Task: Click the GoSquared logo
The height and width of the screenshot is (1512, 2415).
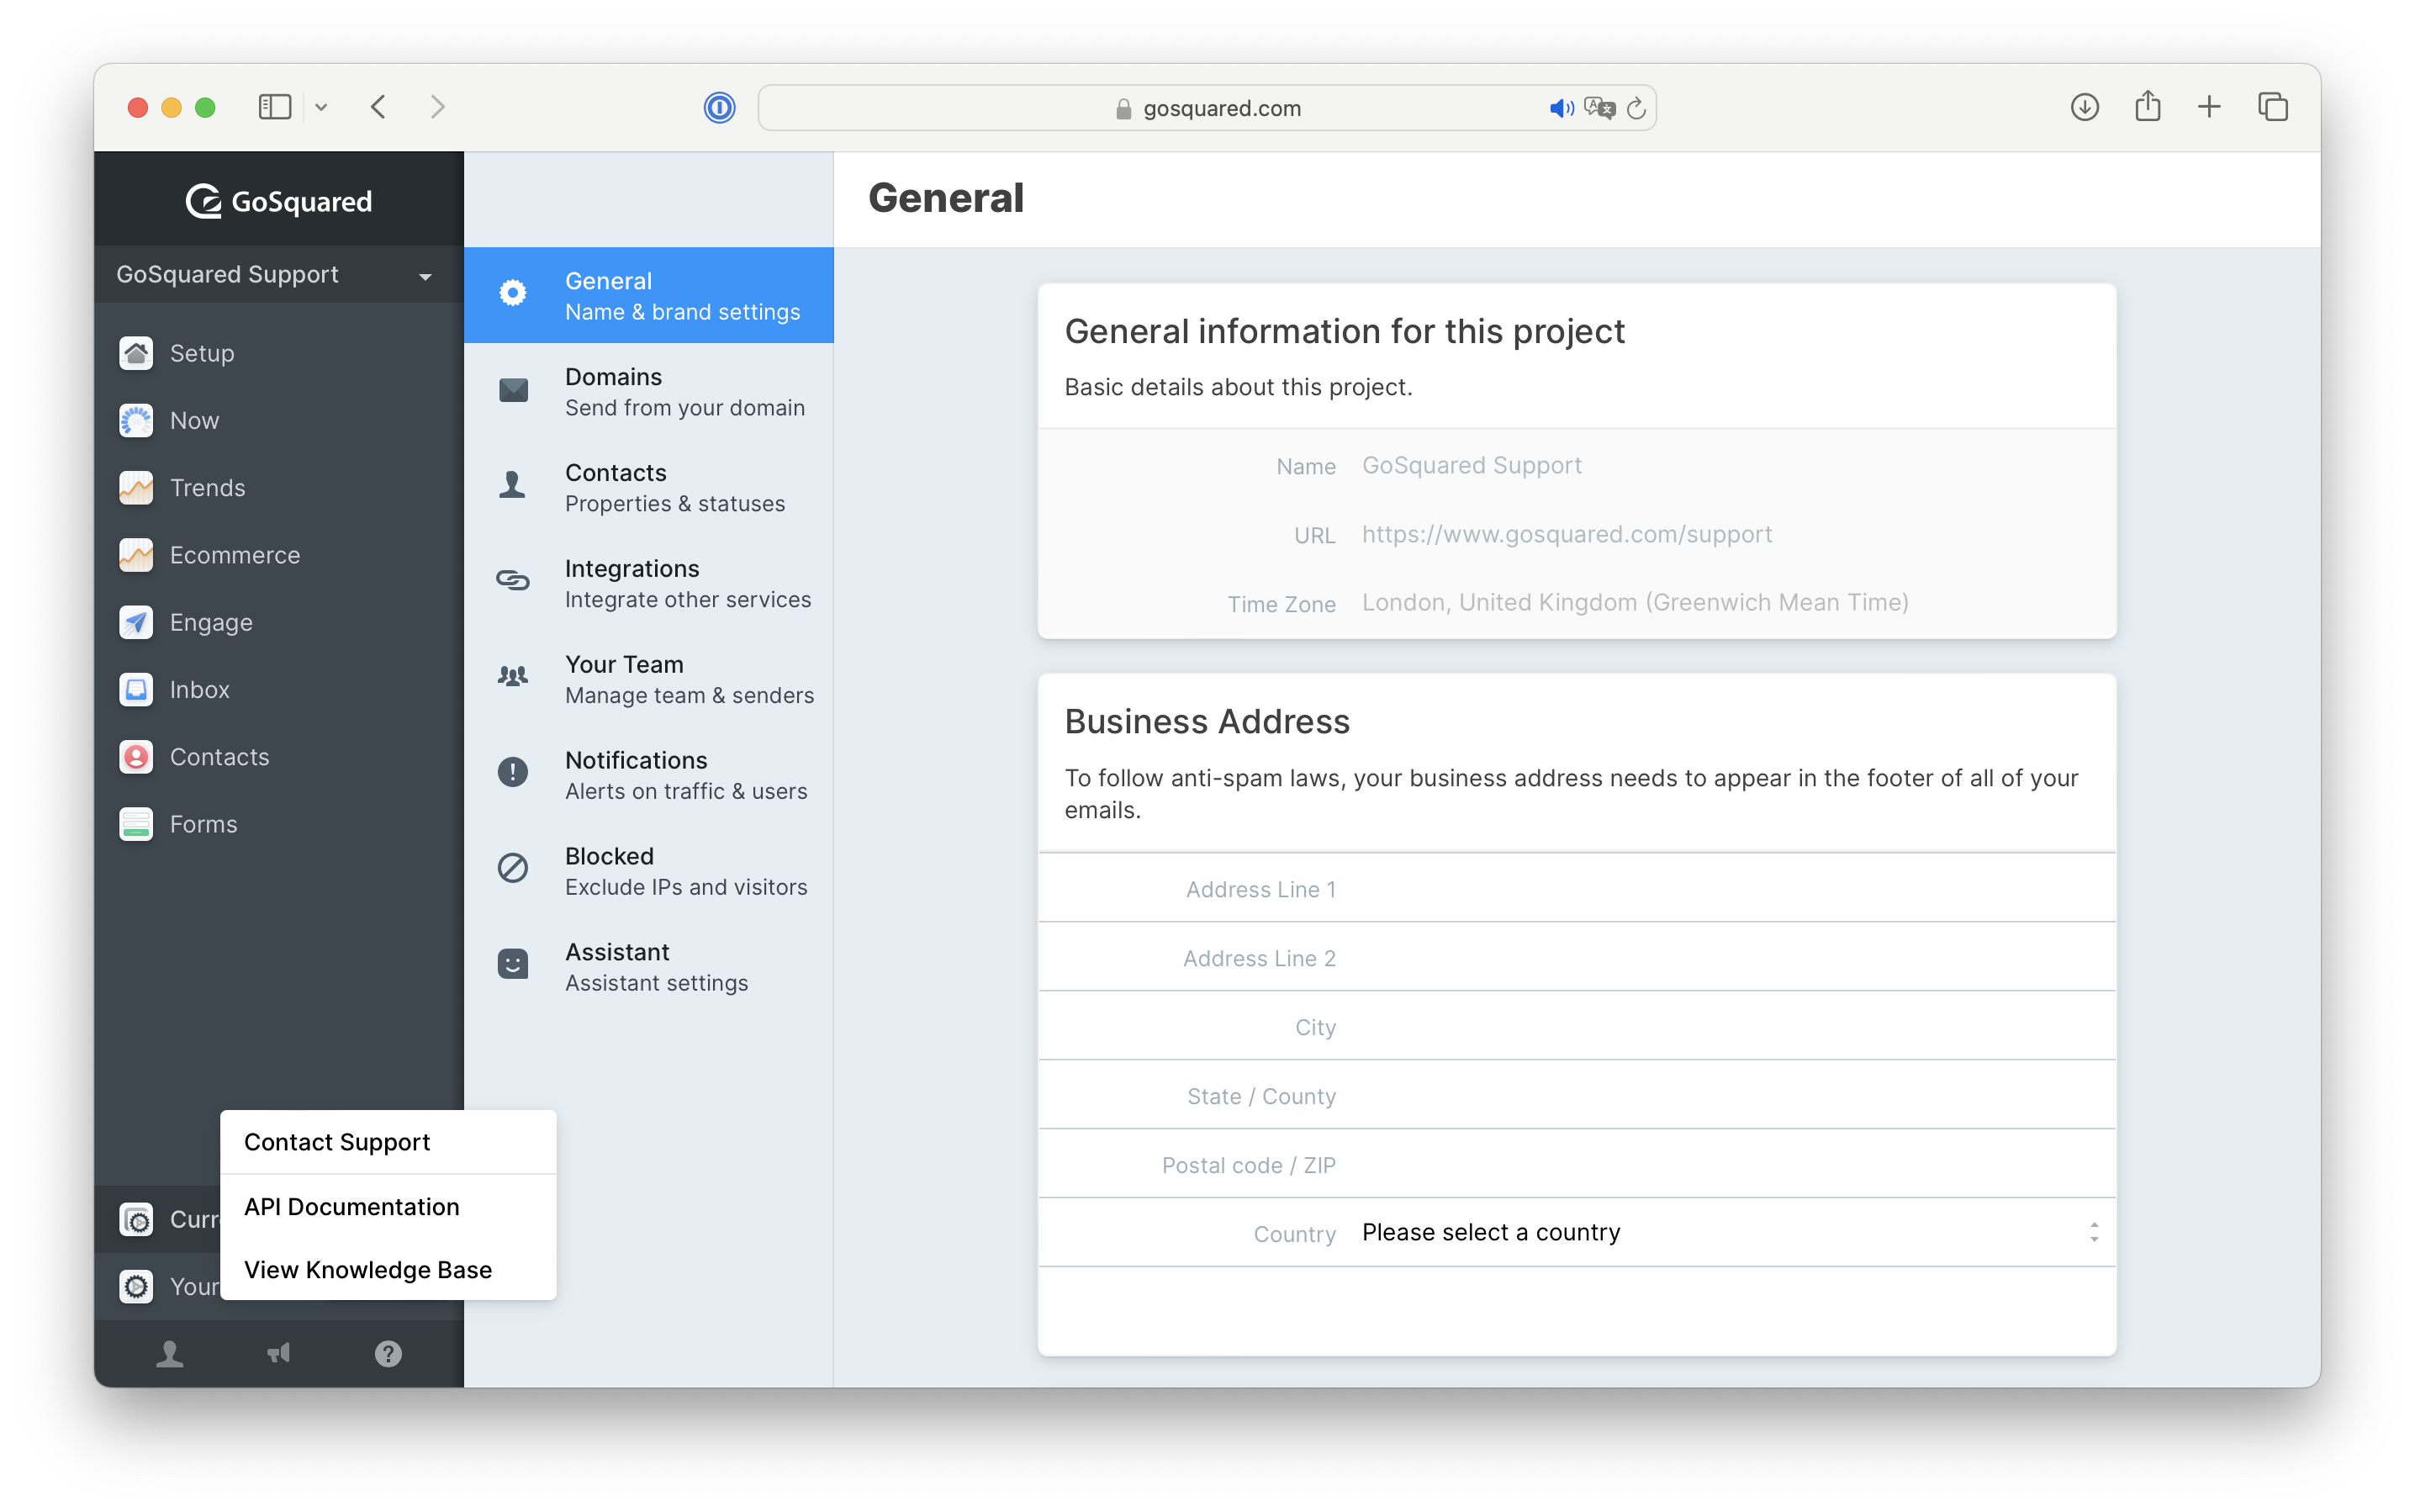Action: click(x=279, y=201)
